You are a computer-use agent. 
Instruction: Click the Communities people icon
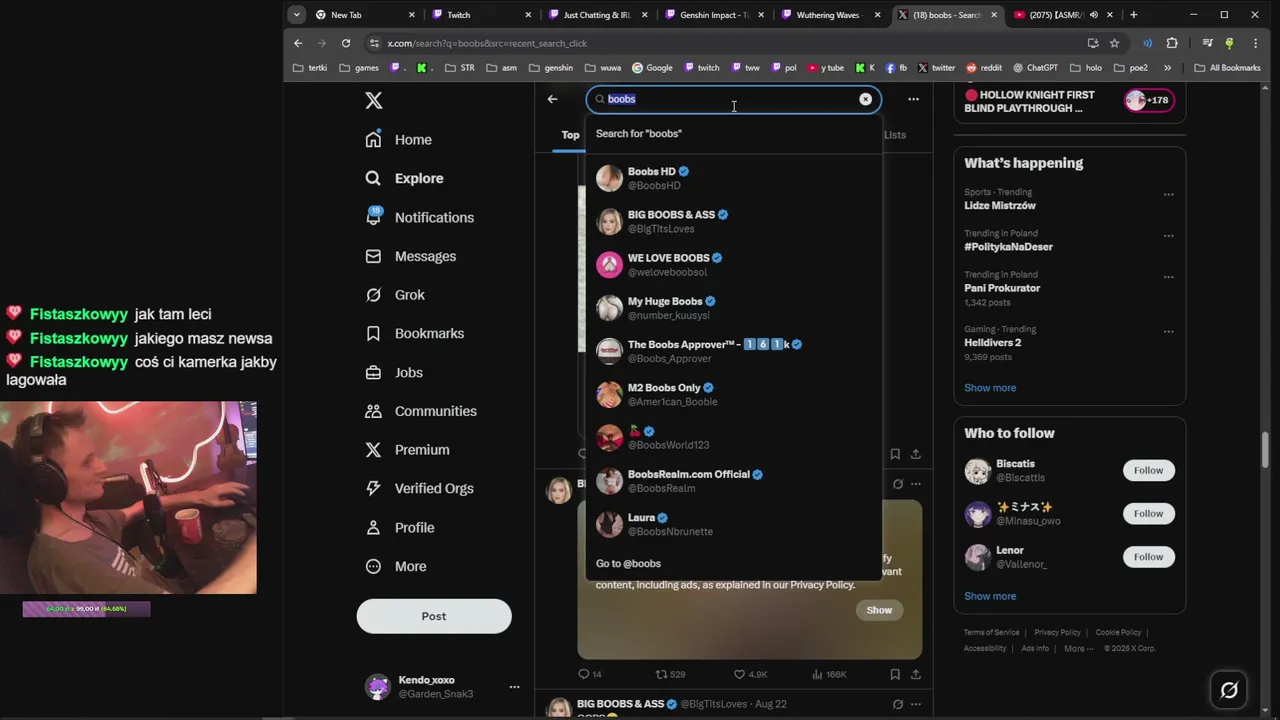click(x=373, y=411)
